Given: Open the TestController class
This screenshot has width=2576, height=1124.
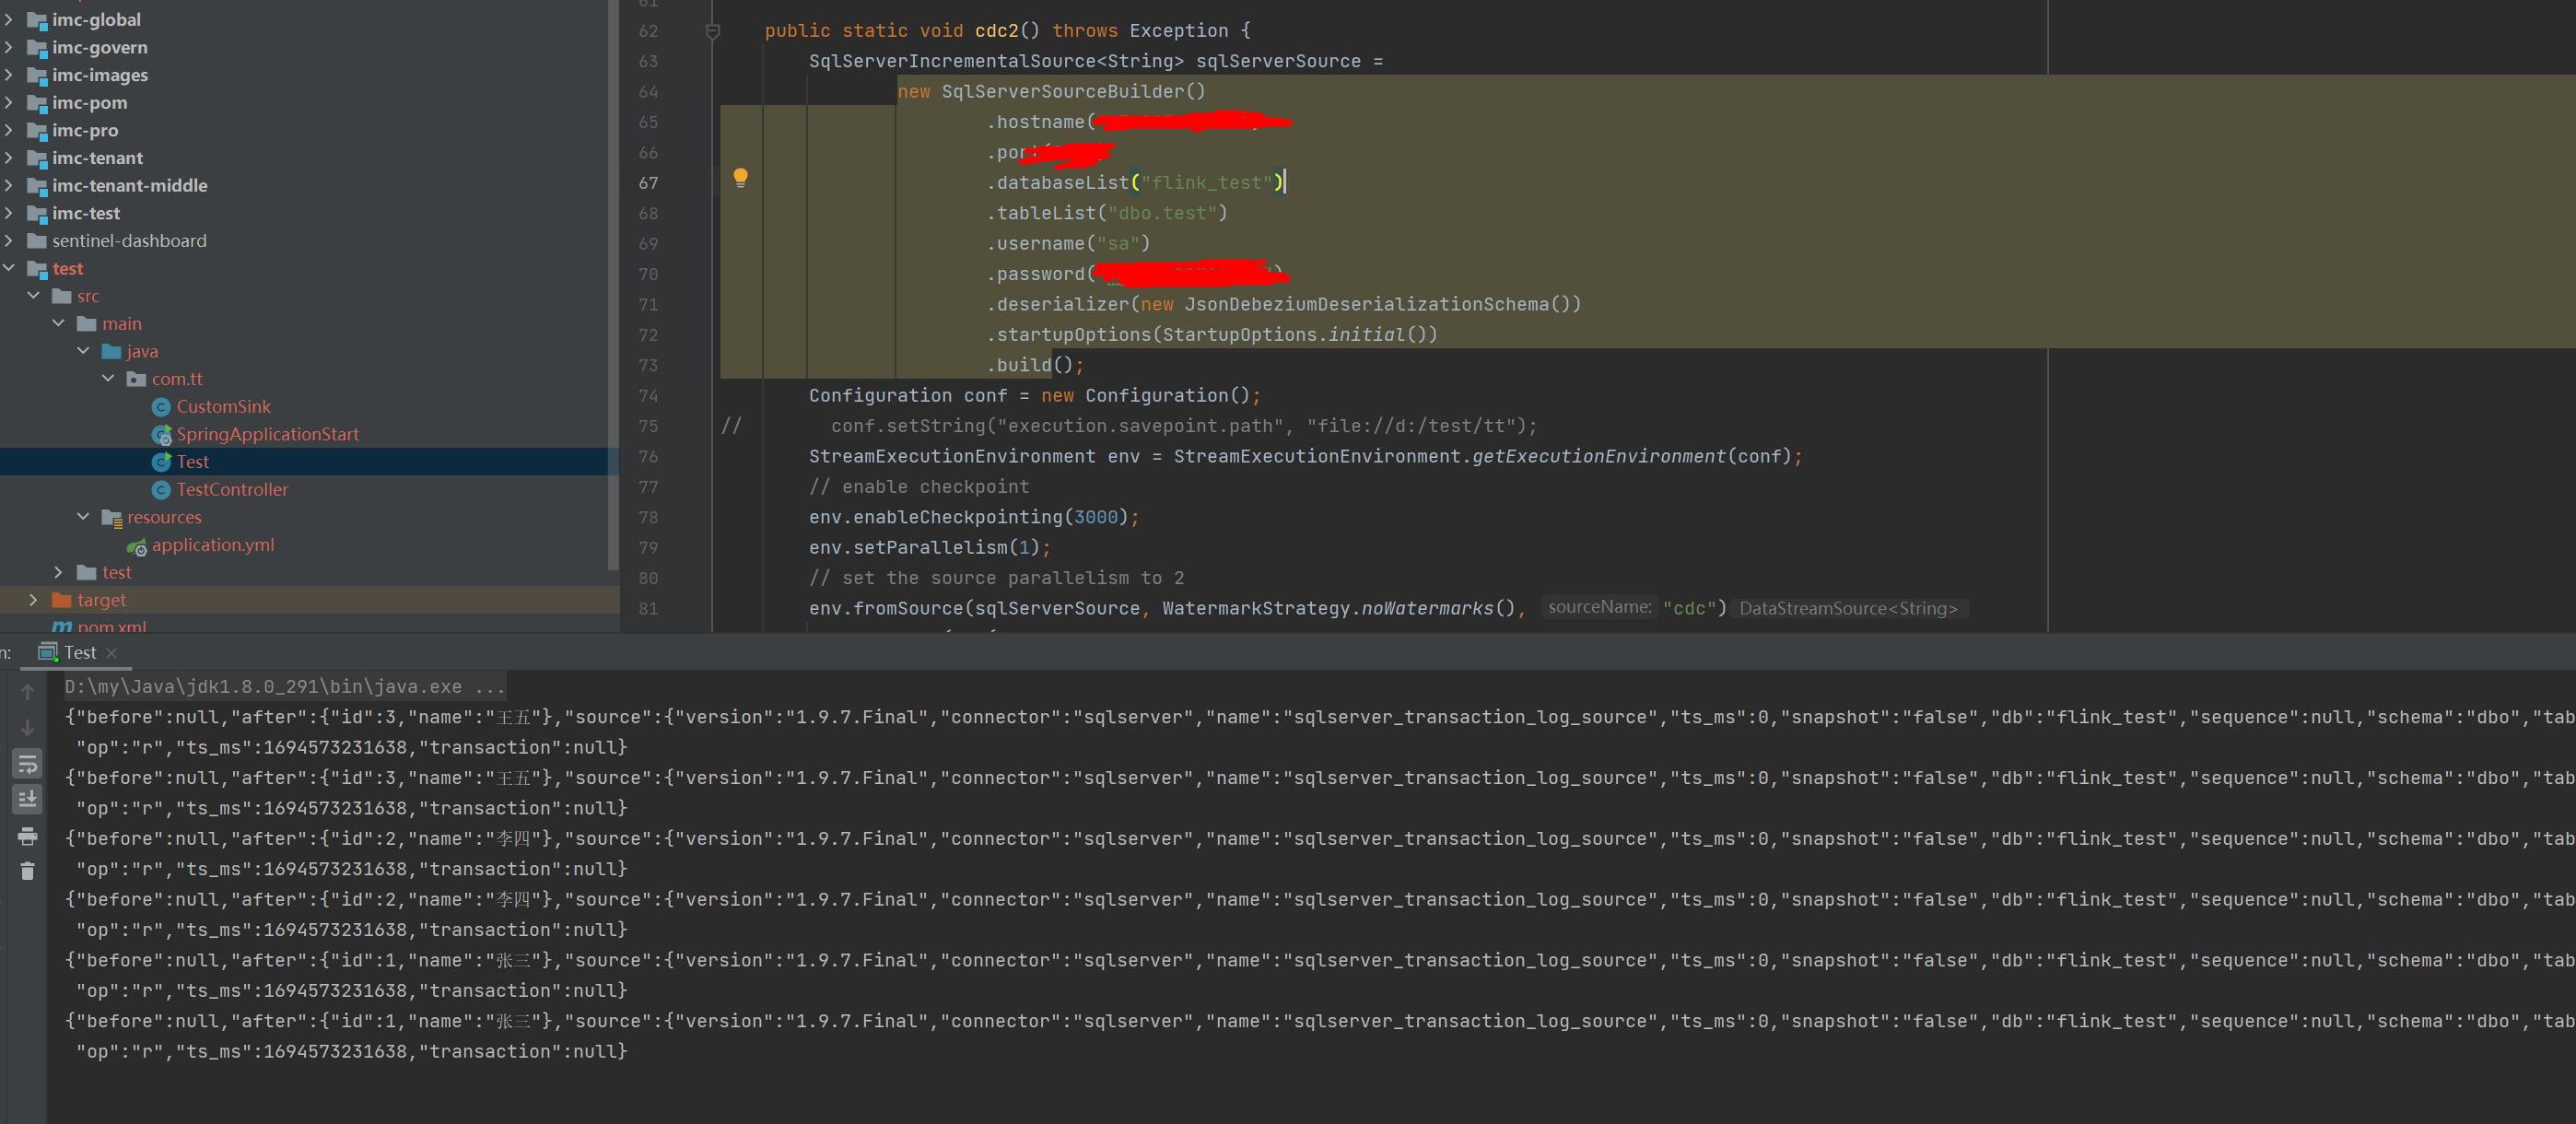Looking at the screenshot, I should [x=232, y=490].
